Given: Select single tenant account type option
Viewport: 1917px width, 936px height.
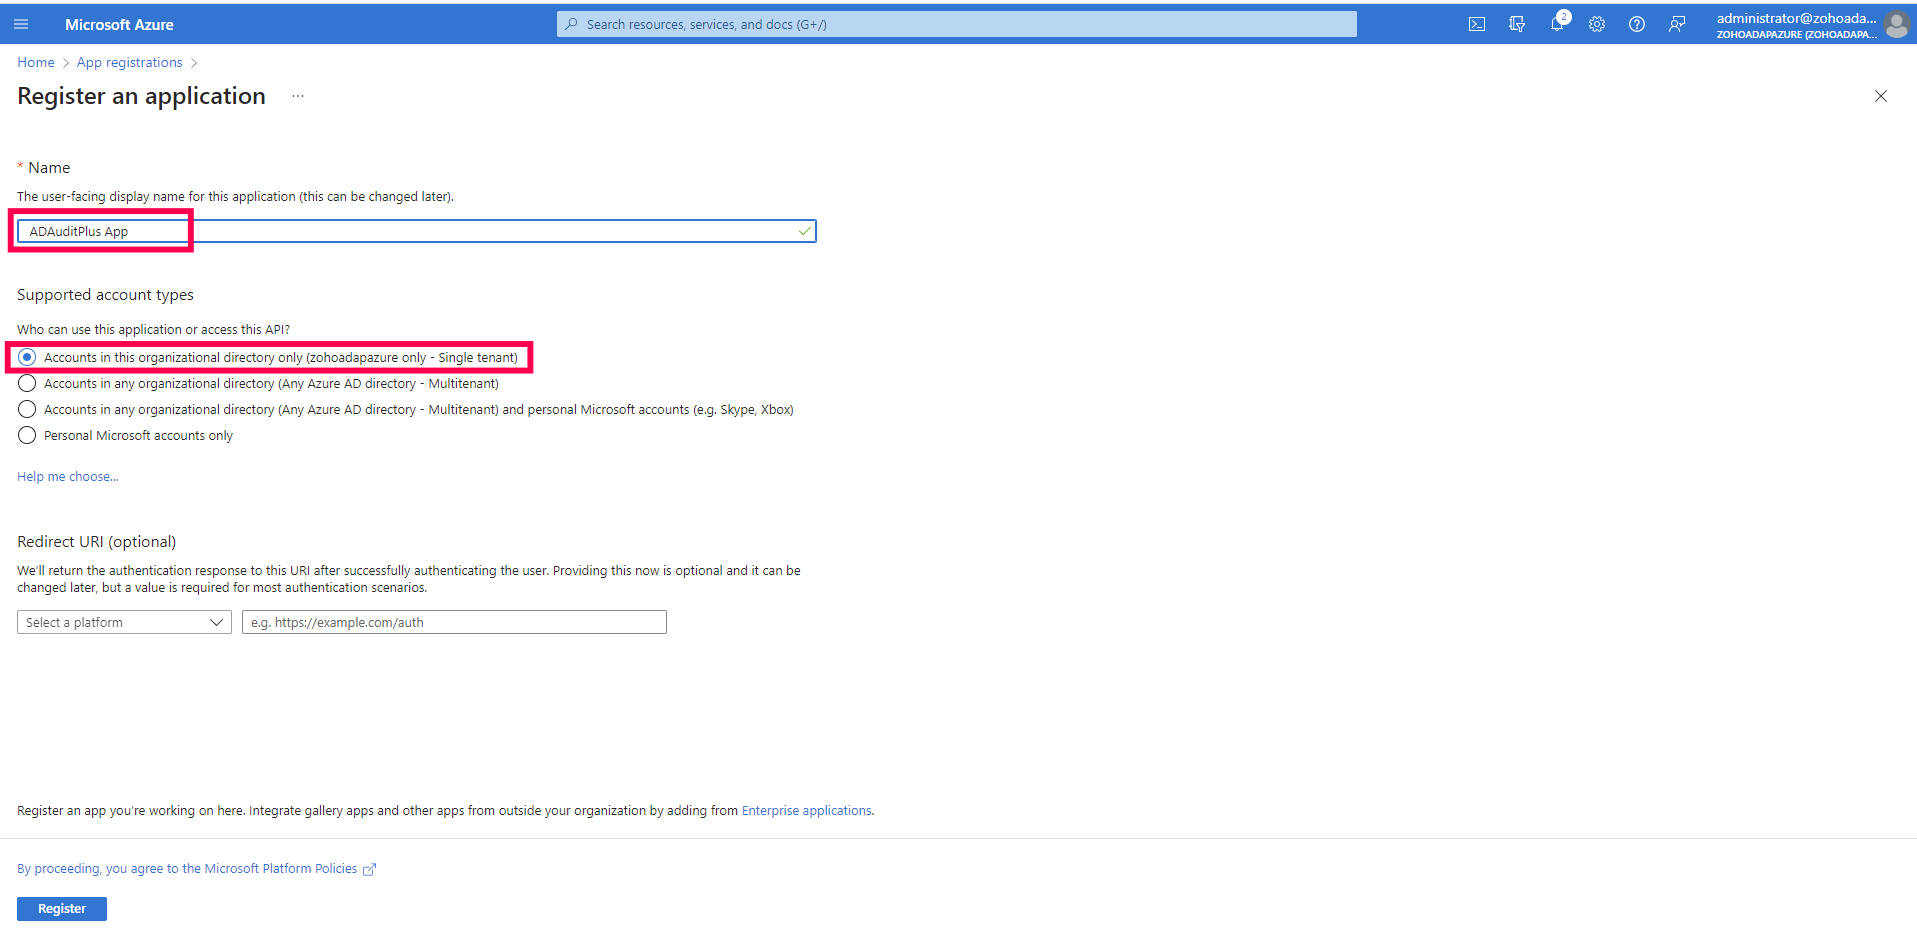Looking at the screenshot, I should point(26,357).
